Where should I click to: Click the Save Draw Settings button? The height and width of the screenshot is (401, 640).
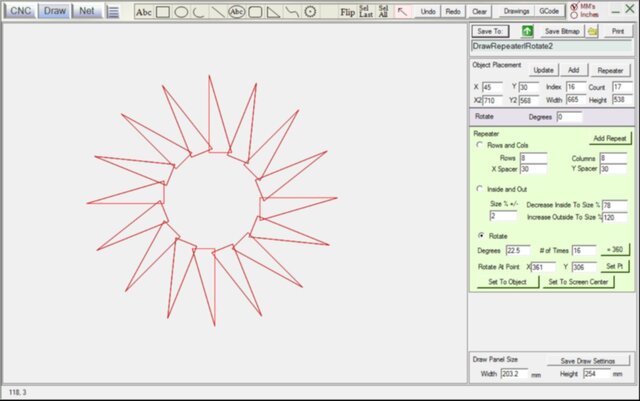588,361
